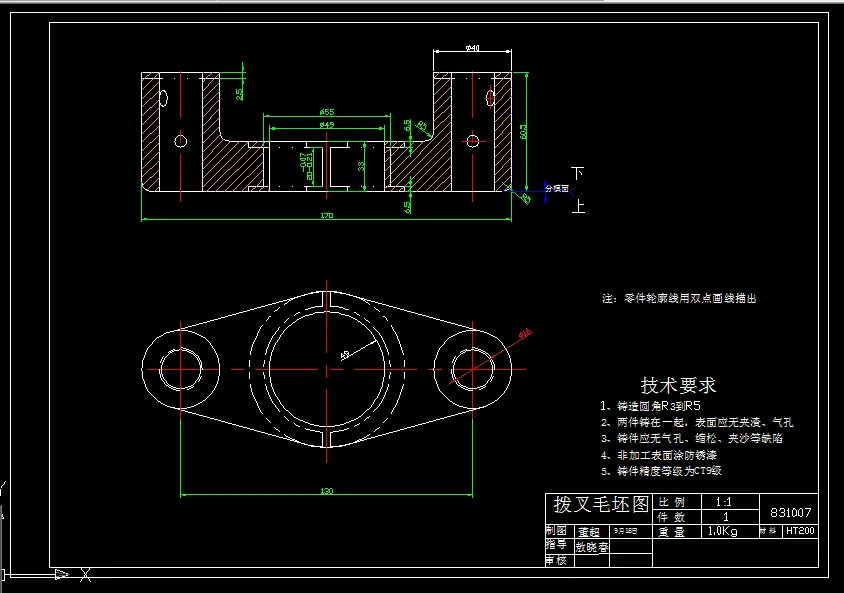The image size is (844, 593).
Task: Select requirement 4 非加工表面涂防锈漆
Action: 658,455
